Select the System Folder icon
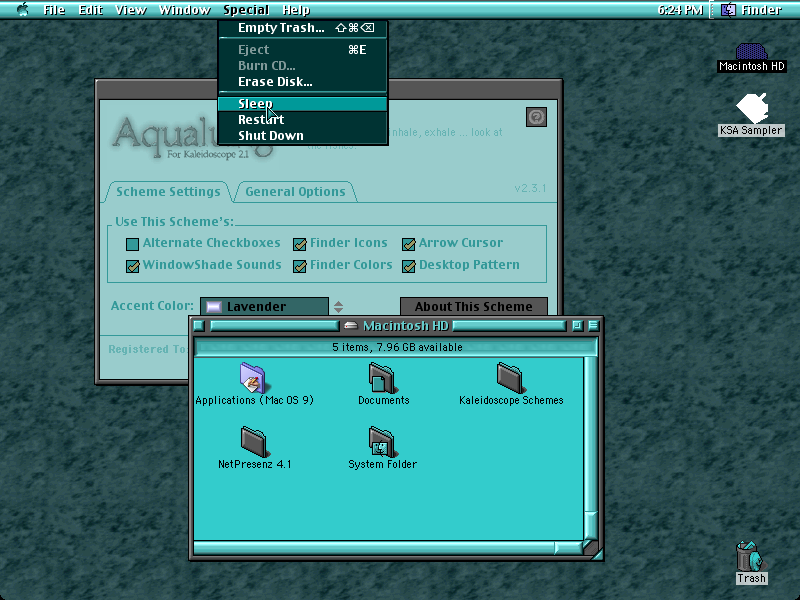 point(382,441)
